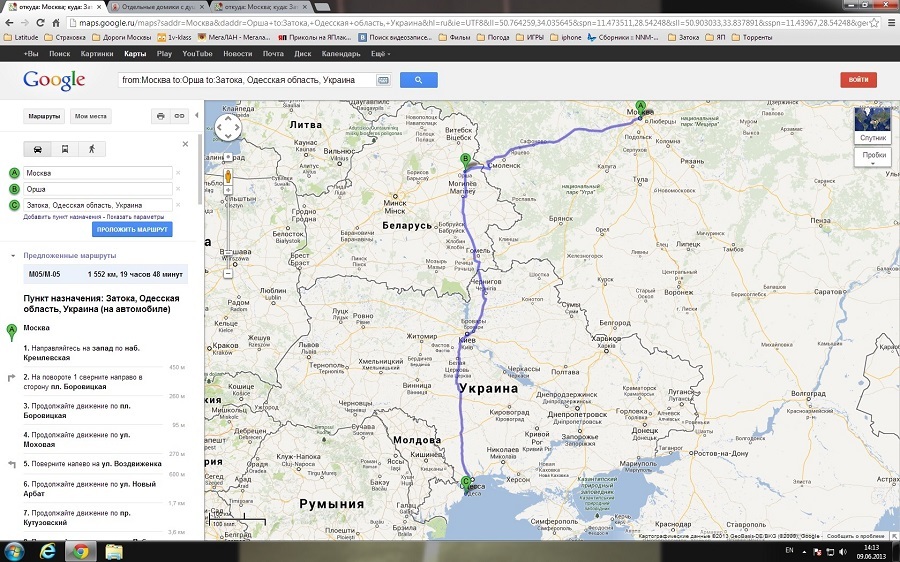Click the green B marker beside Орша field
900x562 pixels.
15,189
